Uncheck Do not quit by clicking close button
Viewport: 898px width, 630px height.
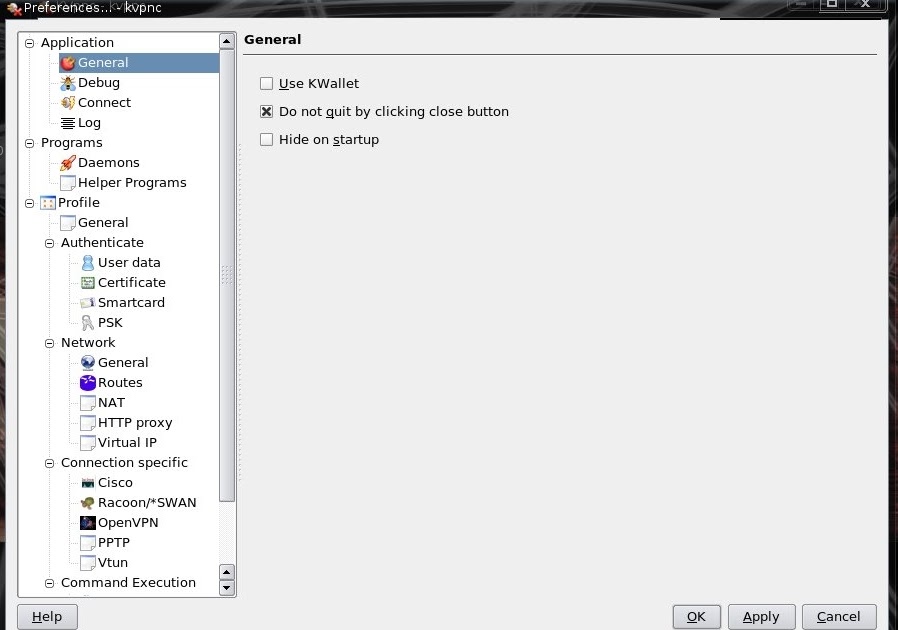266,112
